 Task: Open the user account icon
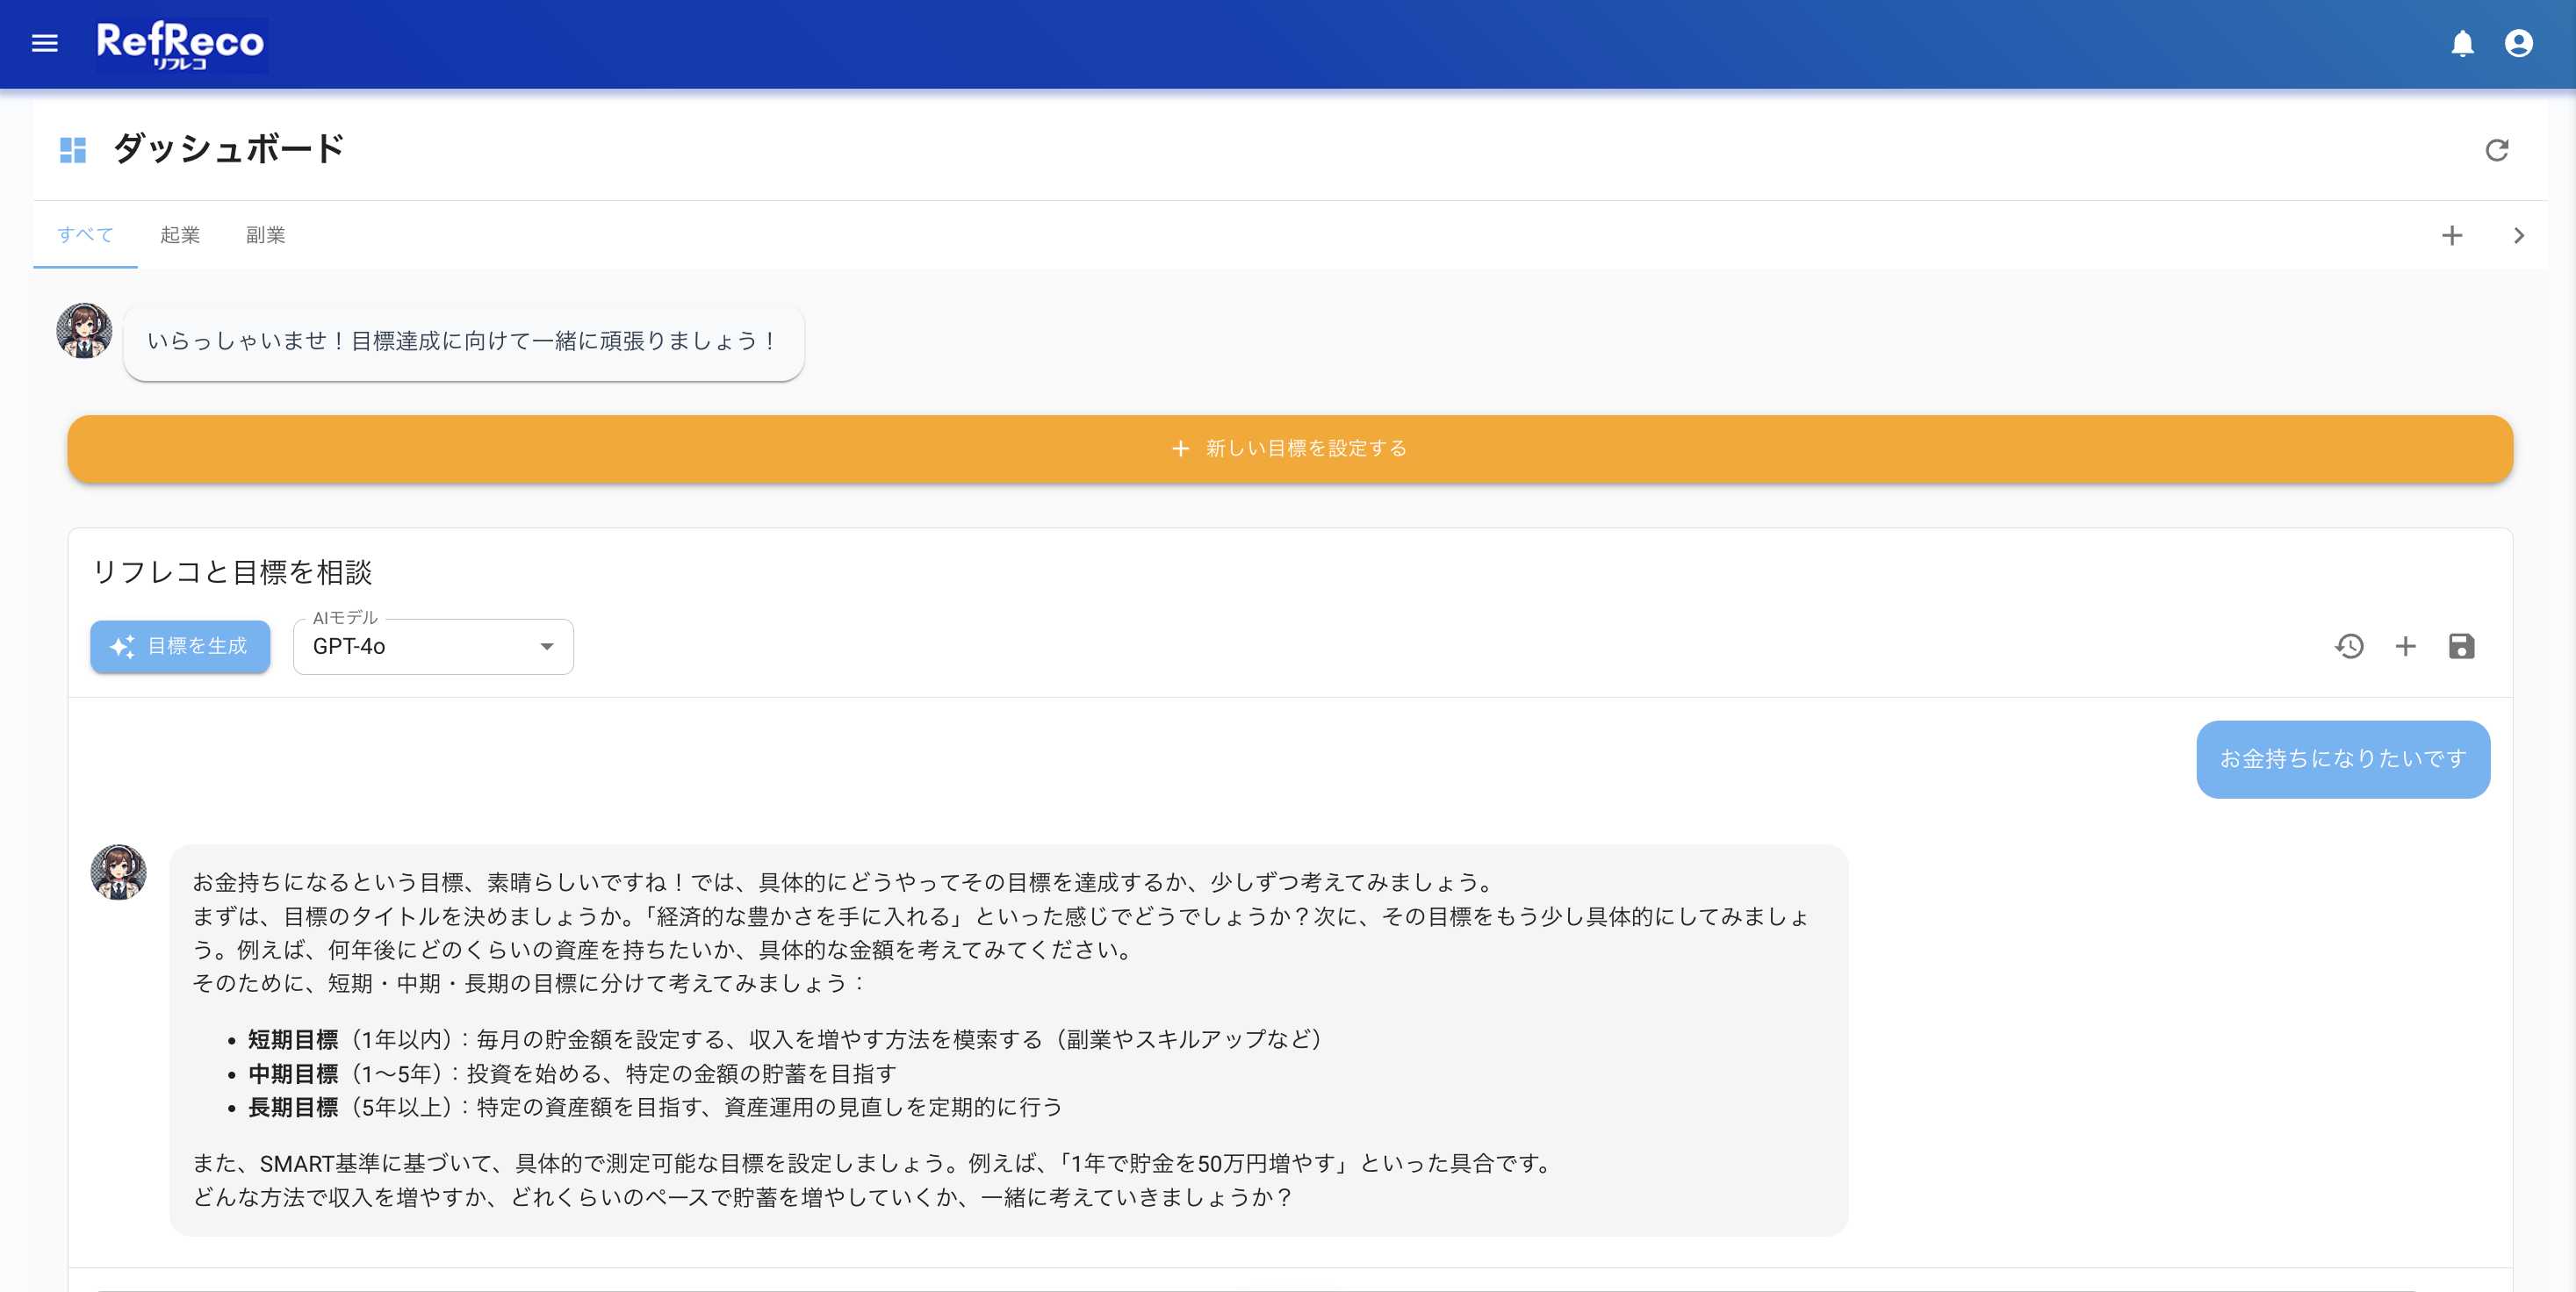pos(2518,44)
